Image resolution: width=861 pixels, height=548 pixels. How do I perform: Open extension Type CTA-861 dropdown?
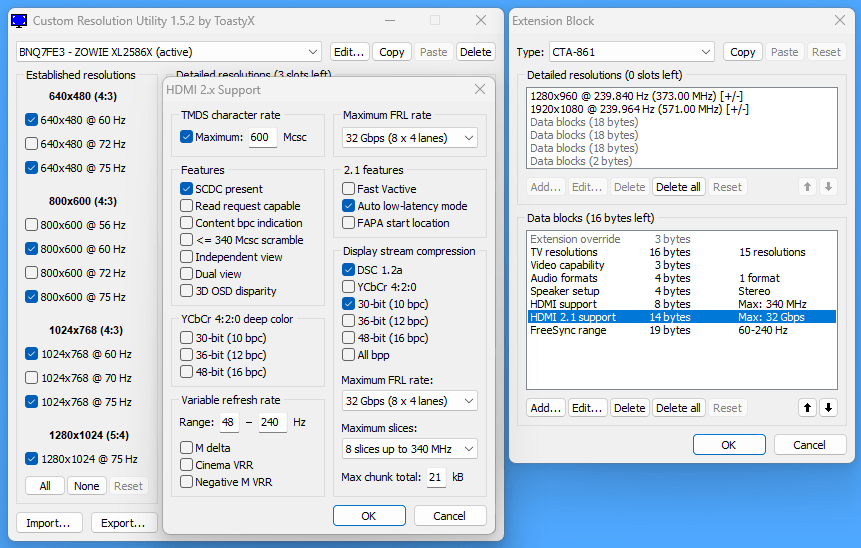(x=631, y=52)
